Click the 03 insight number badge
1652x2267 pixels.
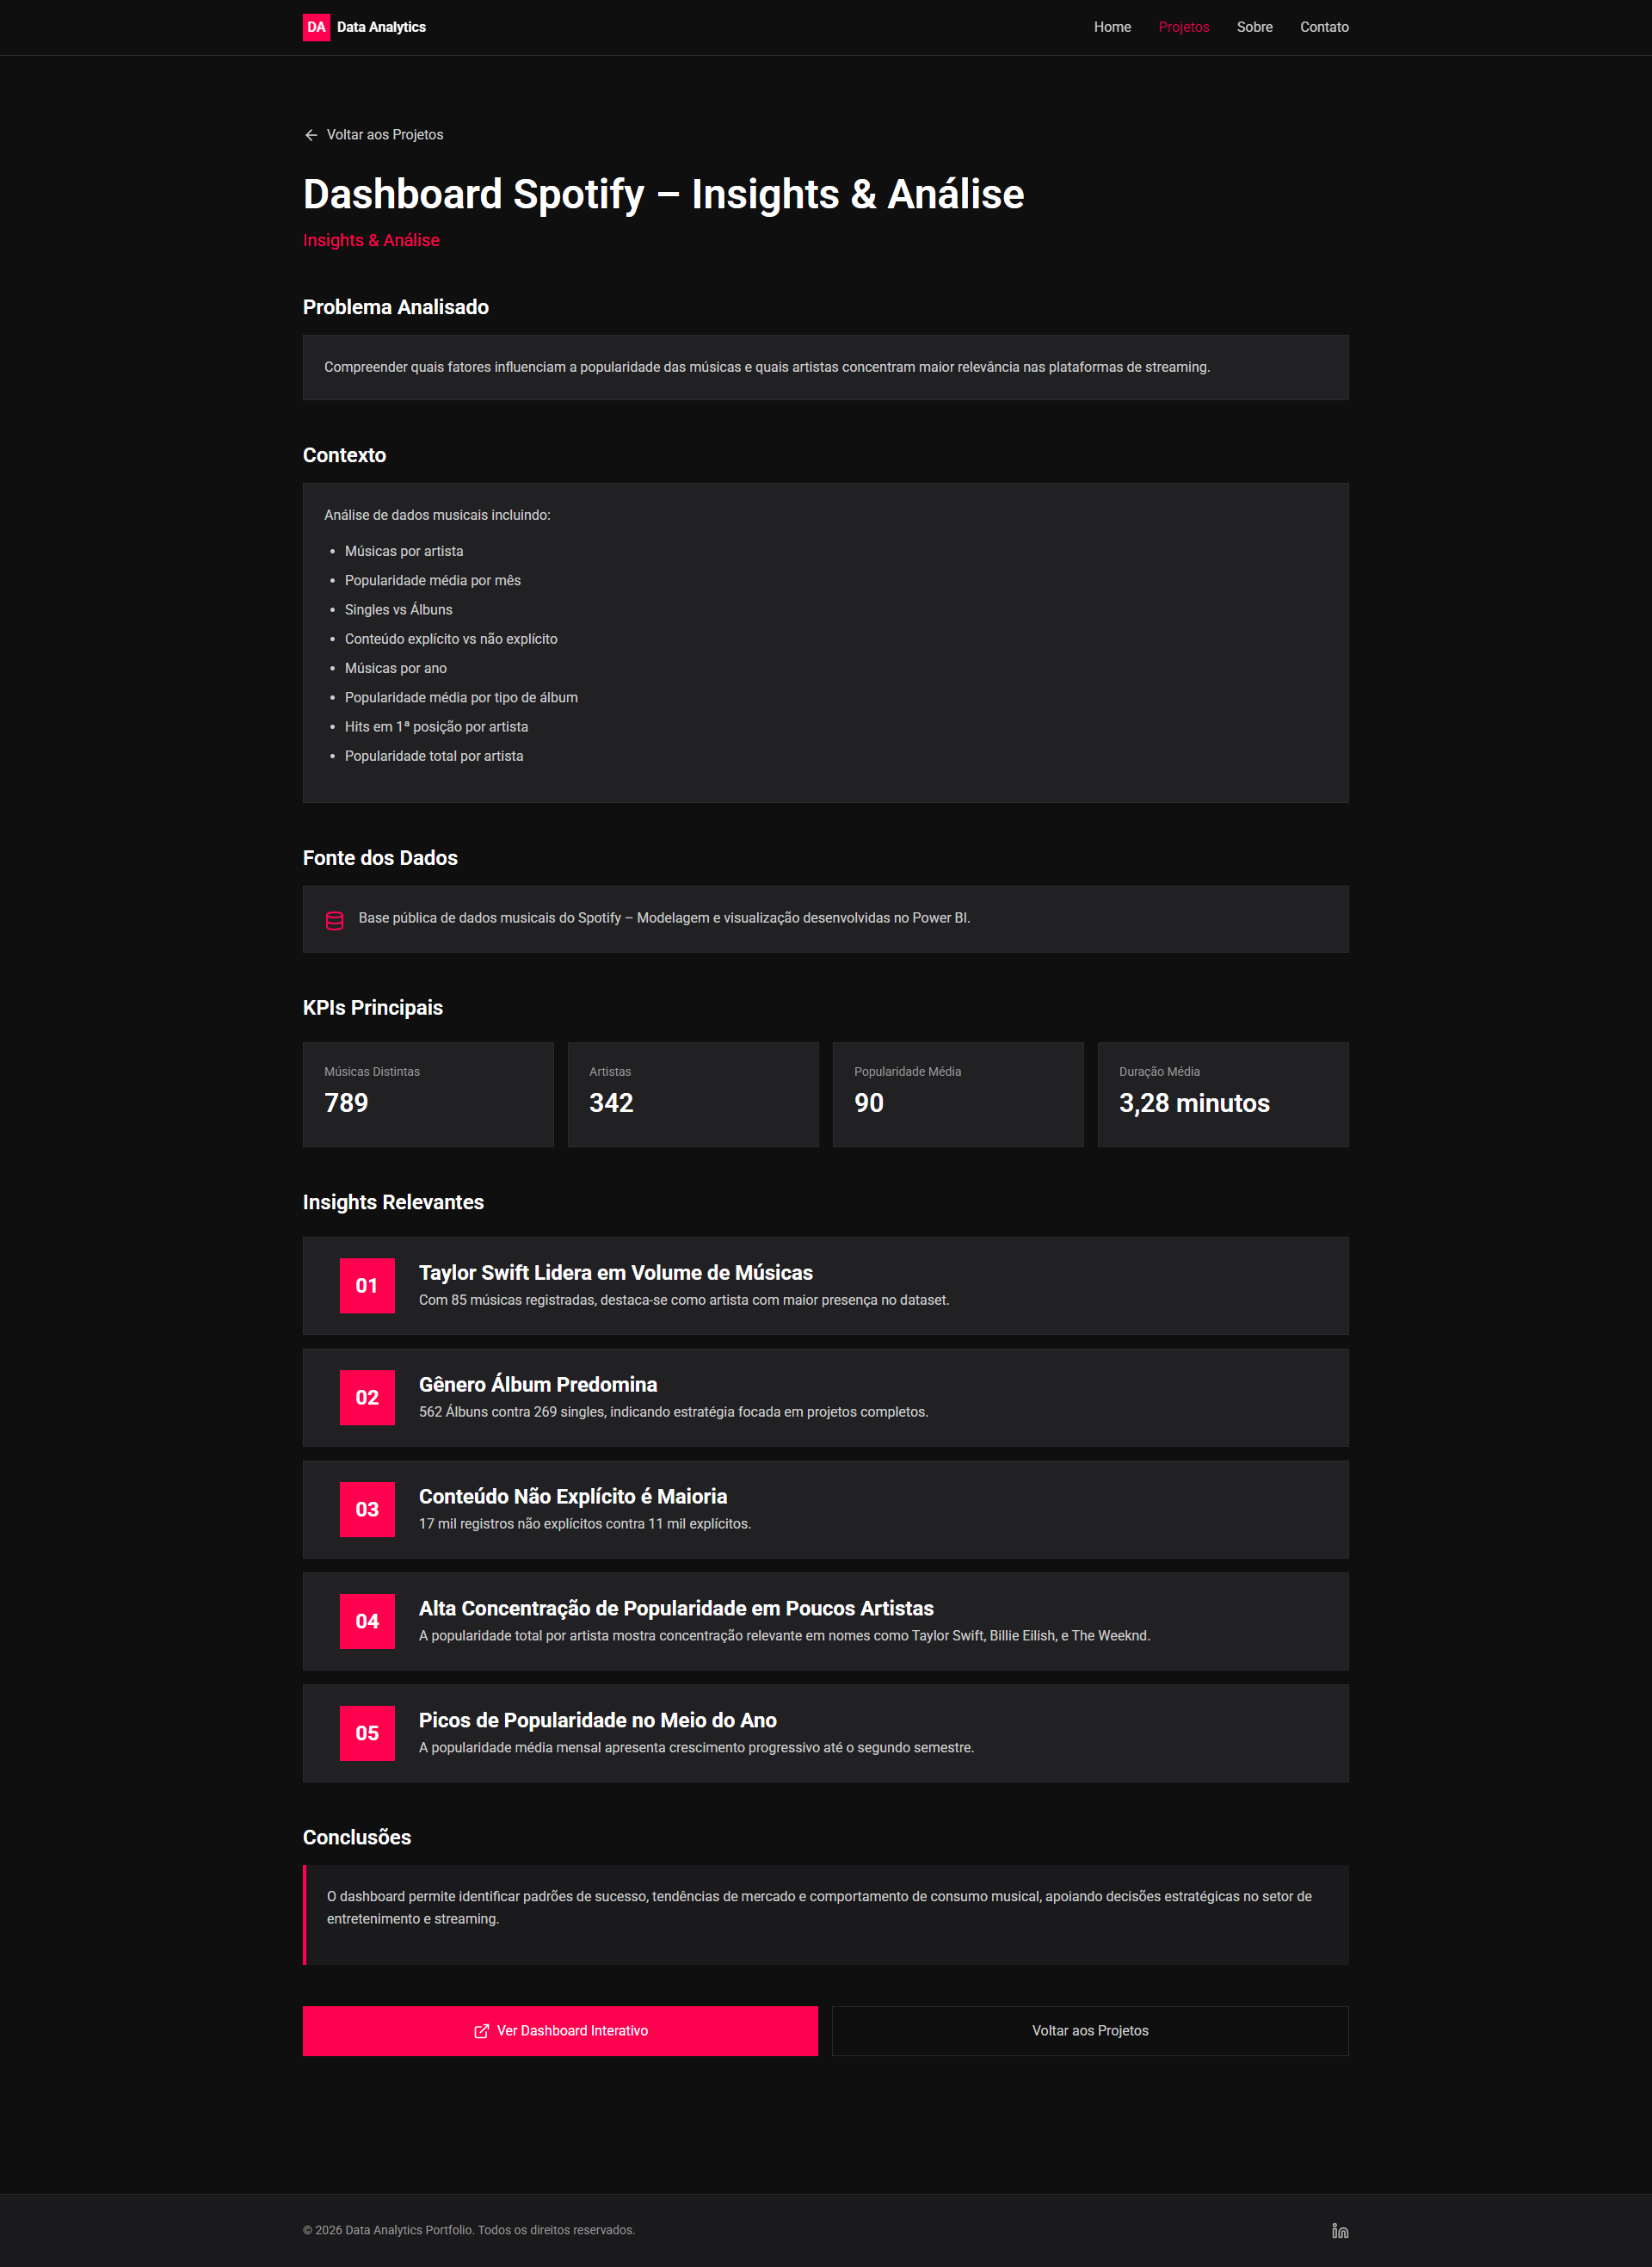click(367, 1510)
